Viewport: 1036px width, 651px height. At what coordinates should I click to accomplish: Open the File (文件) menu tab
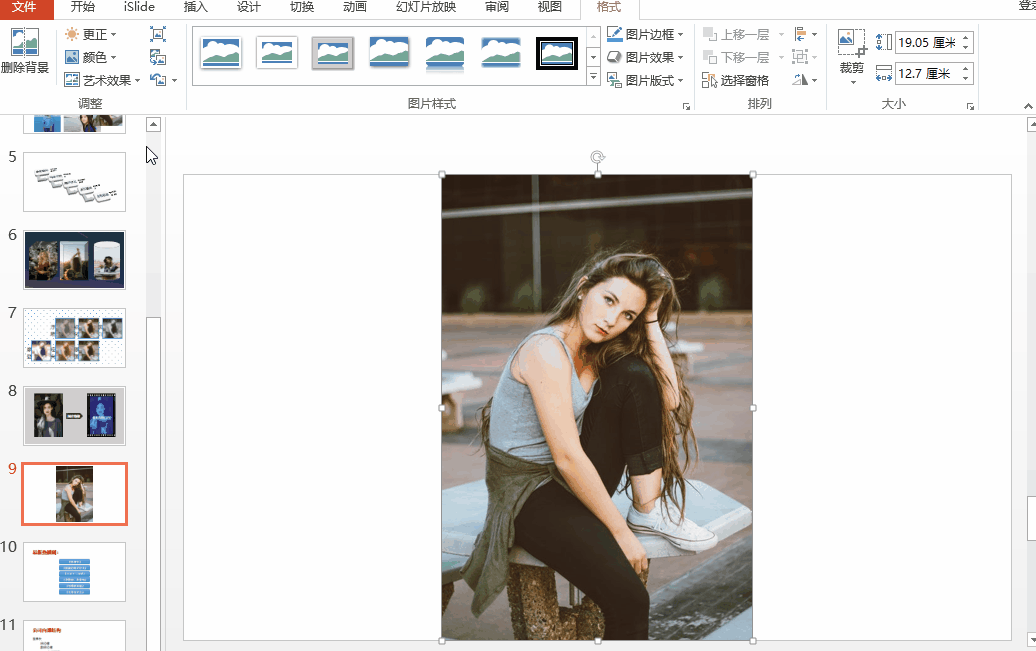coord(24,7)
